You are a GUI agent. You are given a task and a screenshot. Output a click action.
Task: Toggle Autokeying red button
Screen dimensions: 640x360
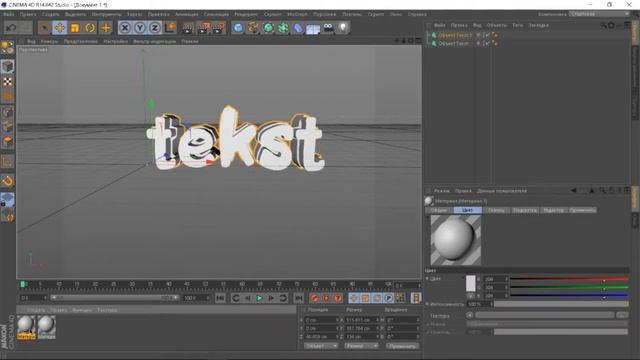326,298
